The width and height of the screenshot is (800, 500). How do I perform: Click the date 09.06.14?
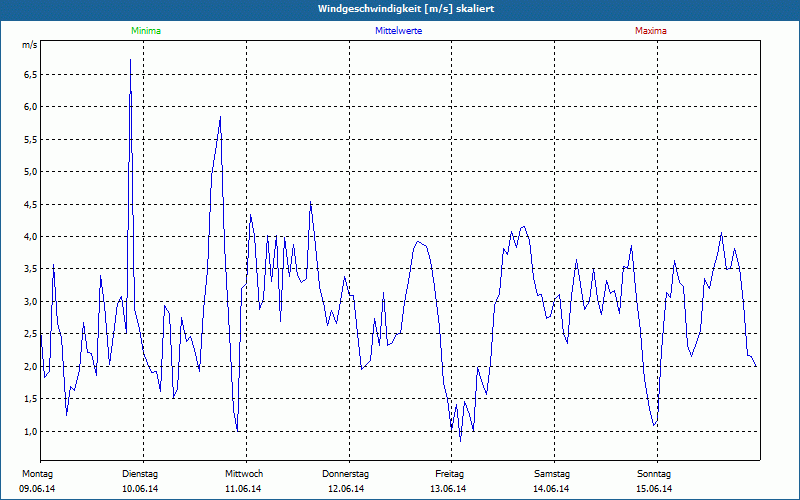click(37, 489)
